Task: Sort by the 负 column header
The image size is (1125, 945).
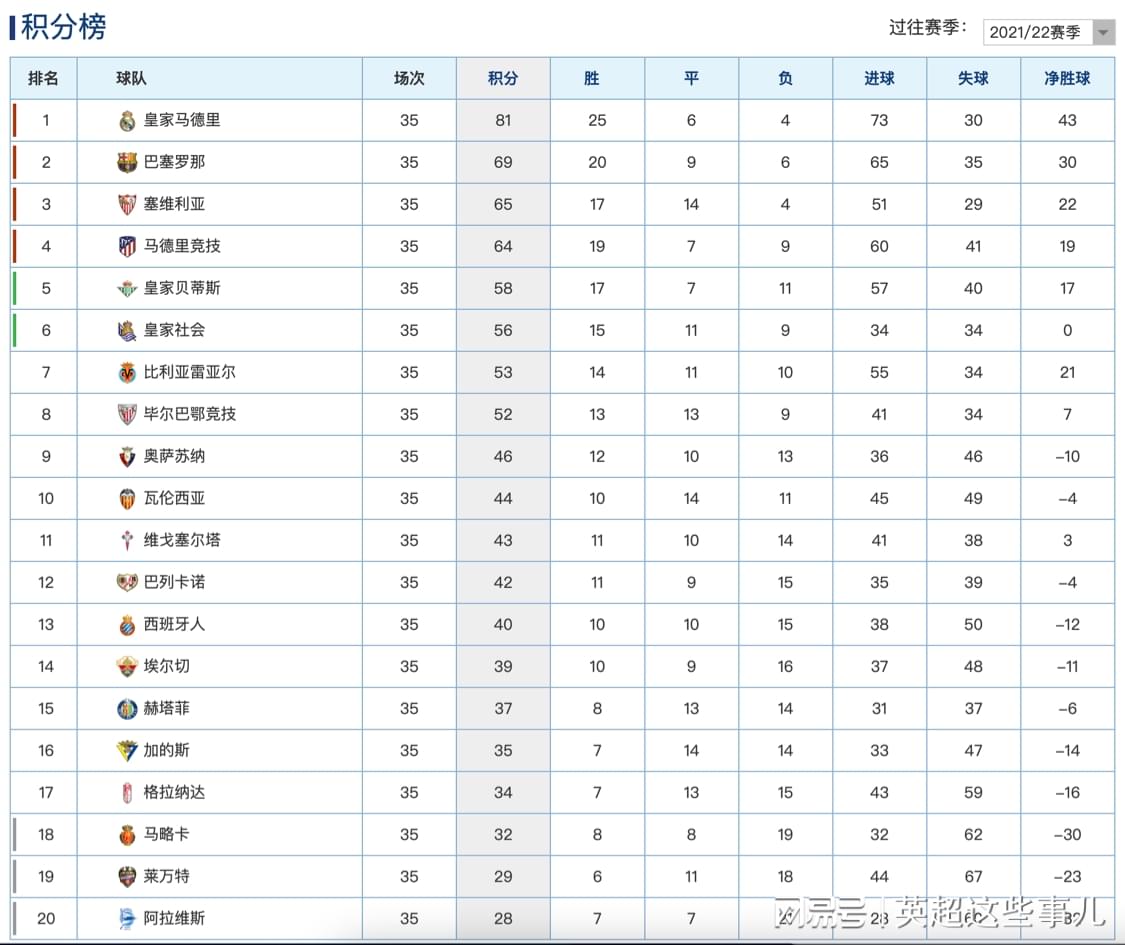Action: point(785,78)
